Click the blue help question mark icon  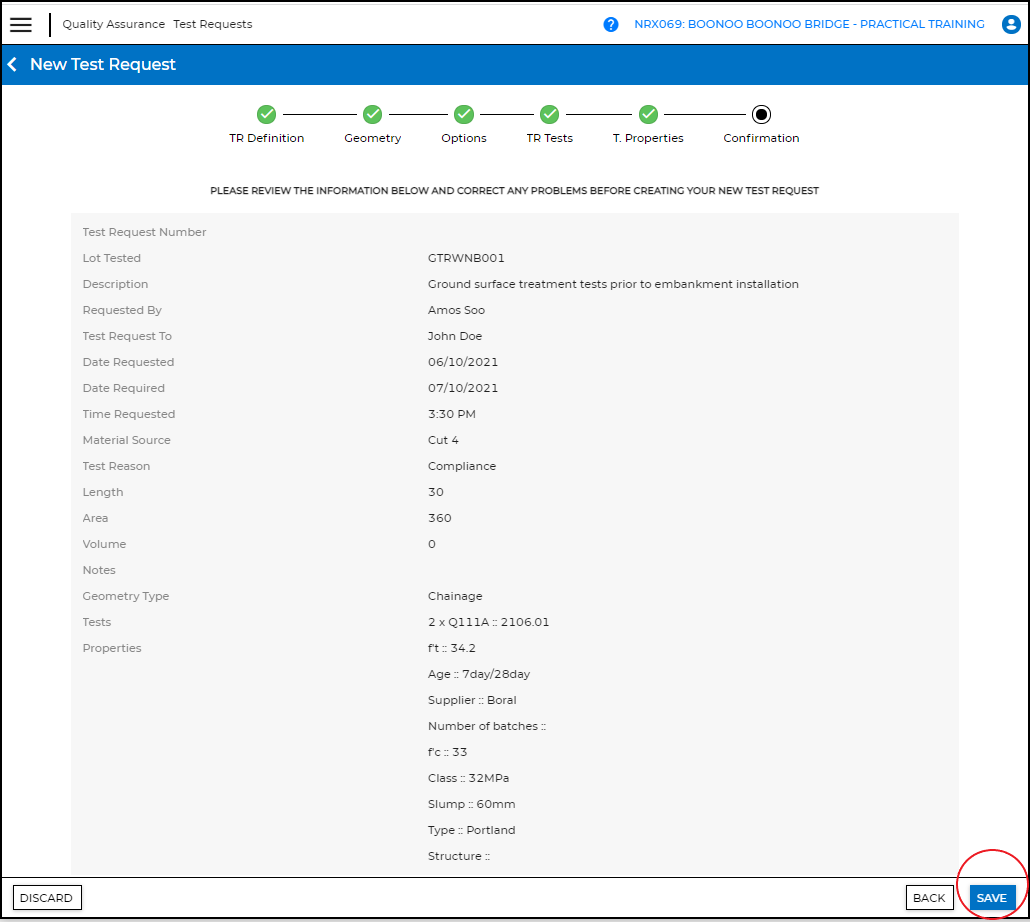point(611,25)
